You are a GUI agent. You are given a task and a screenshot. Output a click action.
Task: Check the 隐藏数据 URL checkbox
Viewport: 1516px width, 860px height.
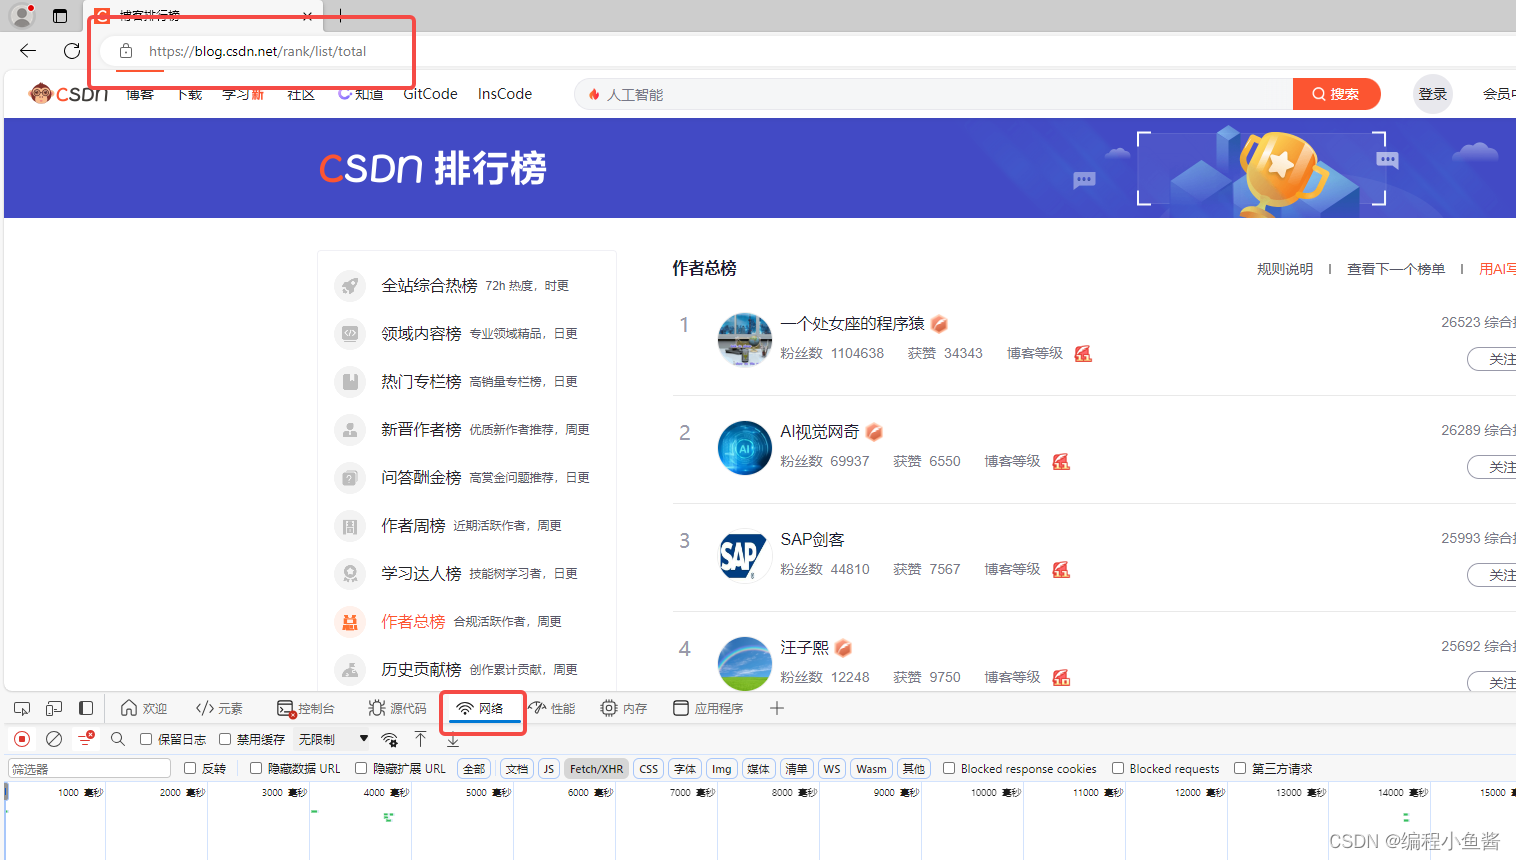(x=256, y=768)
